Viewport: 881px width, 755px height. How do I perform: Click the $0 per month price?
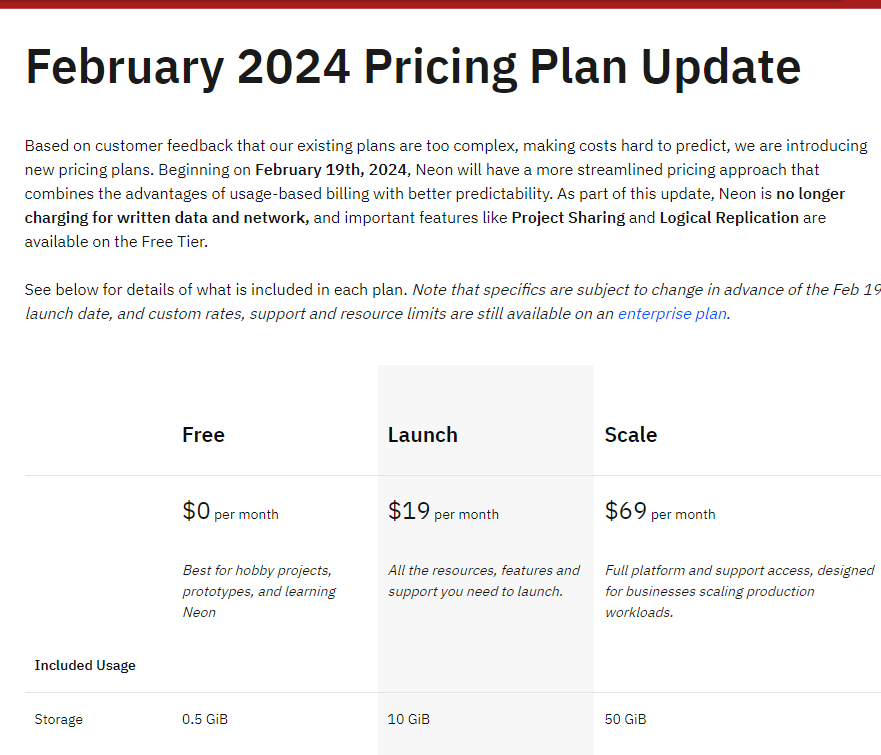pyautogui.click(x=230, y=512)
